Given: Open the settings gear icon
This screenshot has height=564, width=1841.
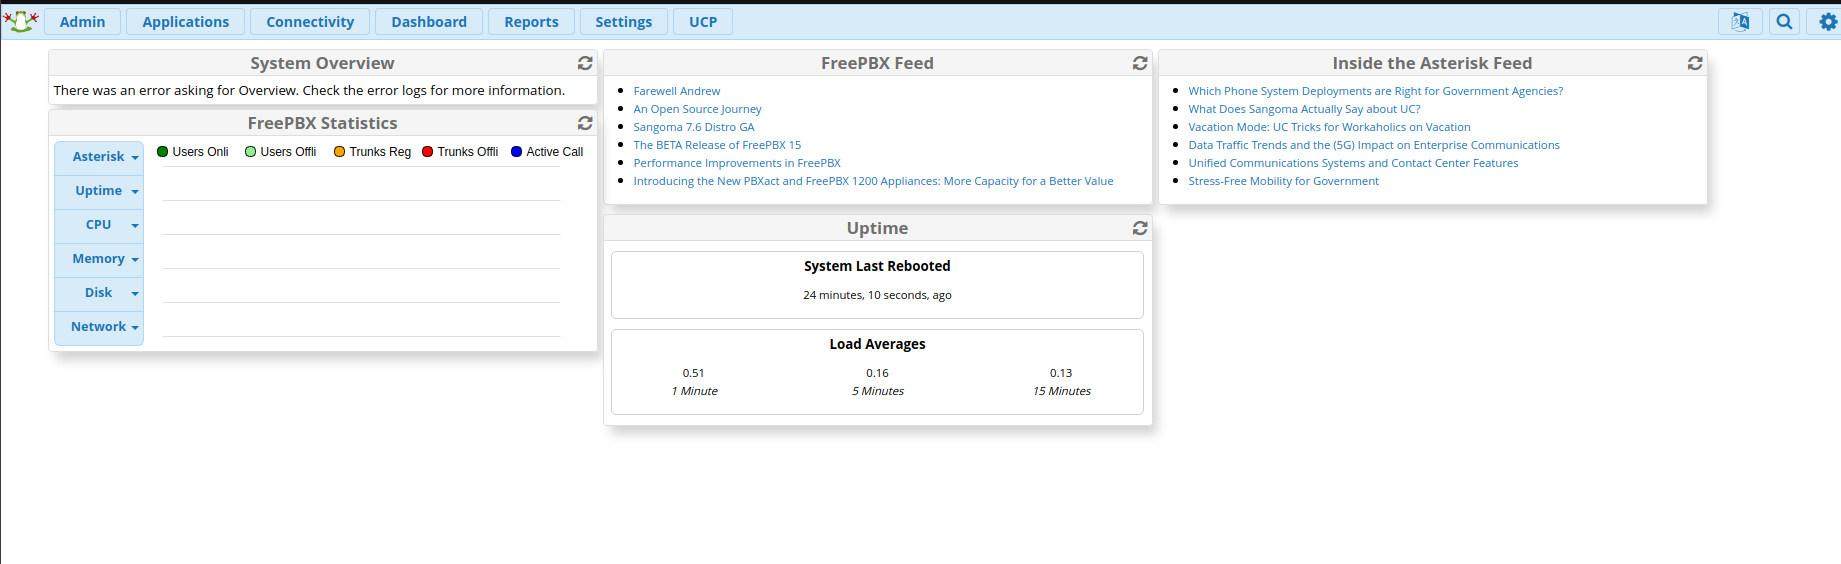Looking at the screenshot, I should (x=1828, y=22).
